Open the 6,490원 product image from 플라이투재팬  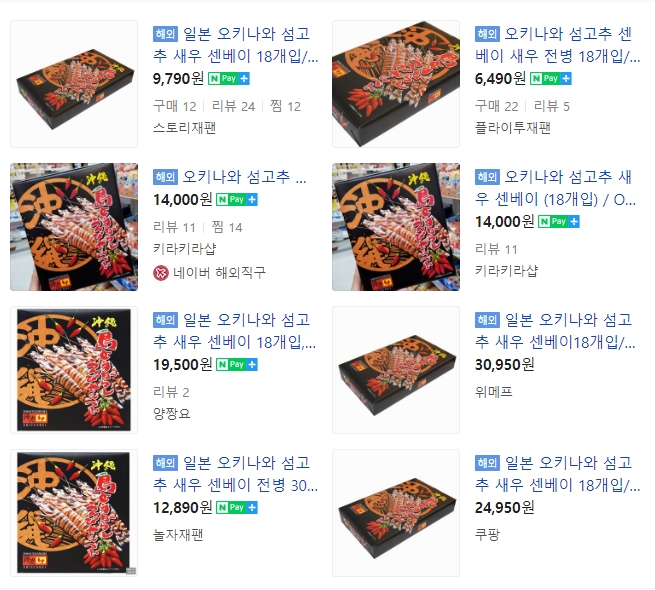click(x=396, y=84)
